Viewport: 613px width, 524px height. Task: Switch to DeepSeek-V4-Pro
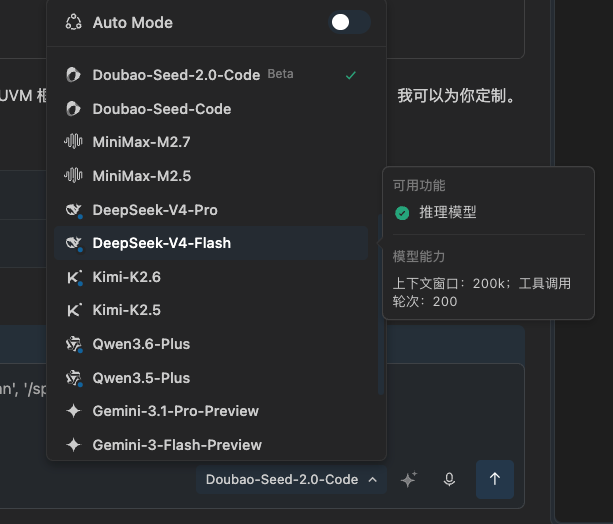click(x=211, y=210)
